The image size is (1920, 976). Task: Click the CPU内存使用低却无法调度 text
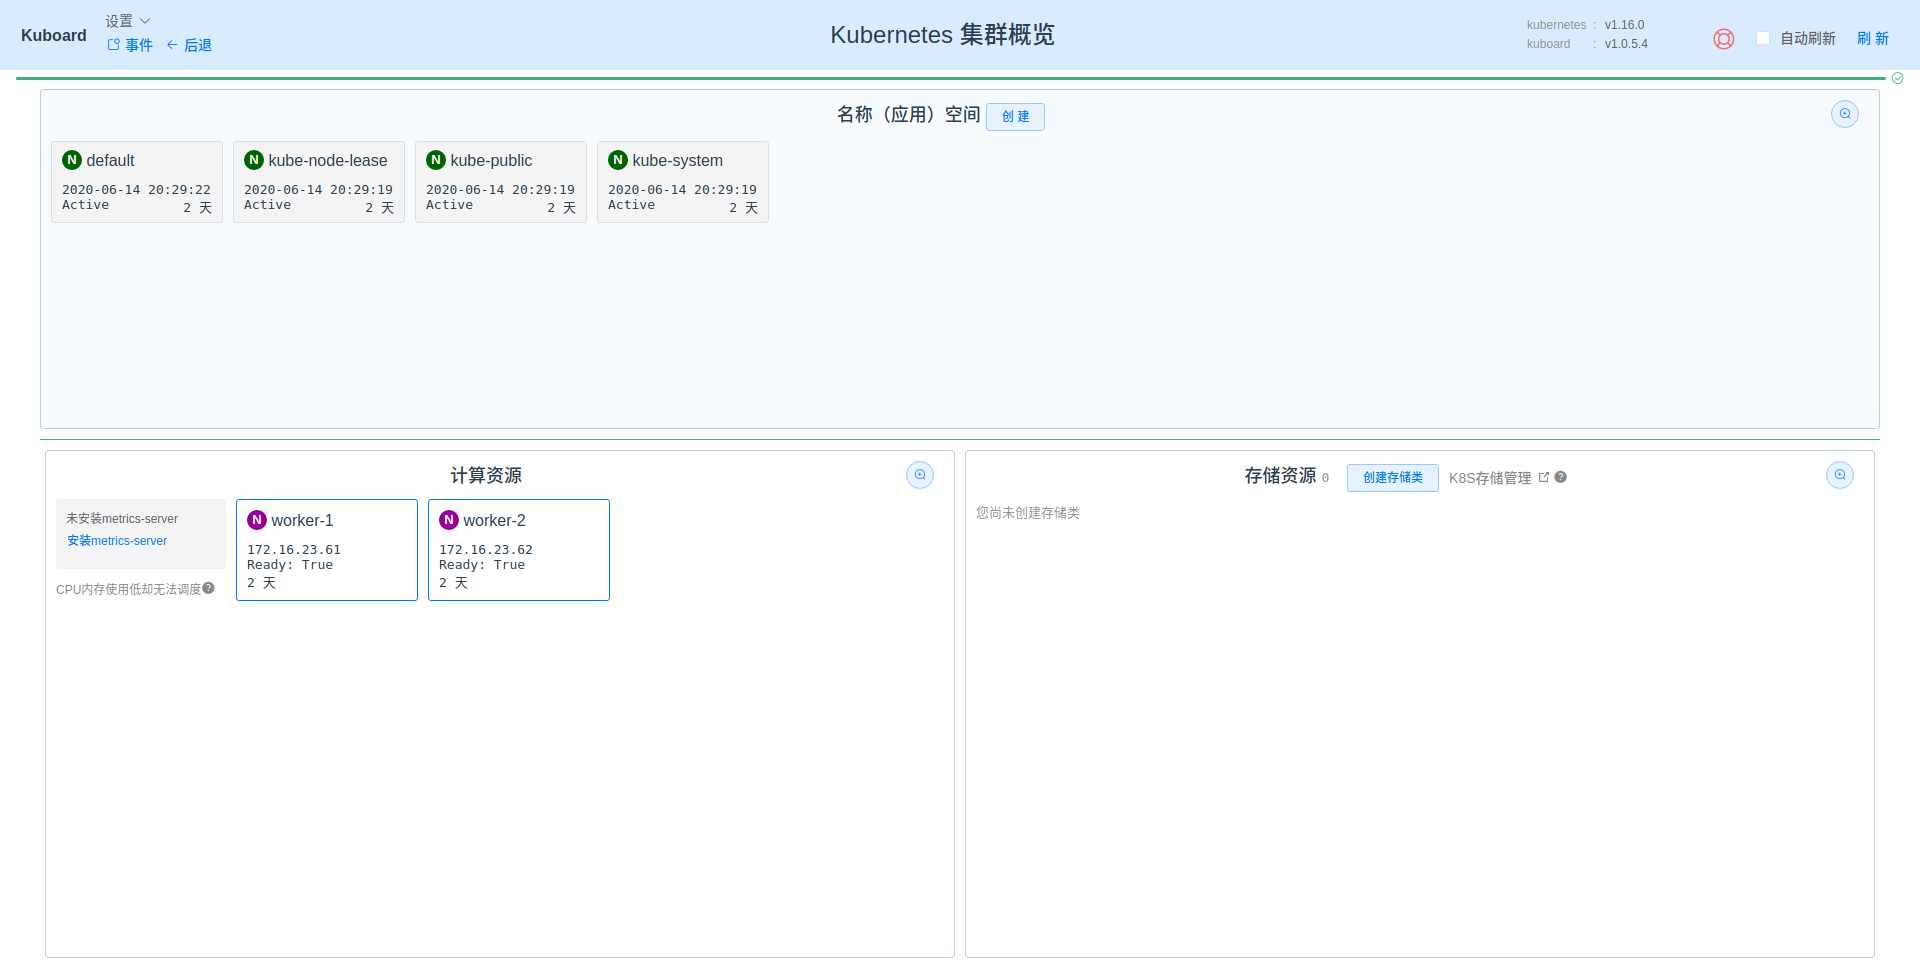128,589
